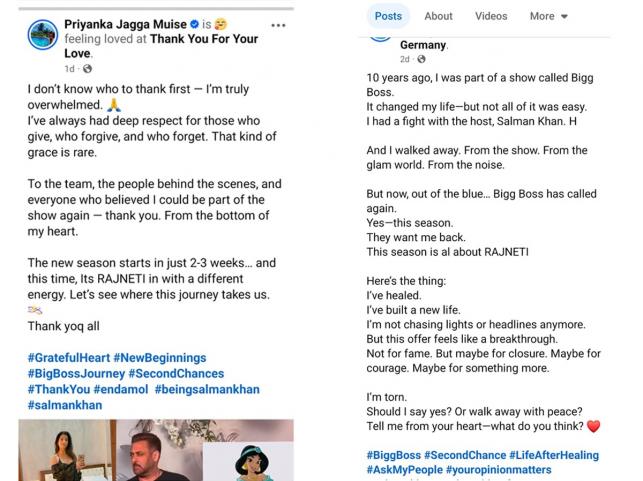This screenshot has height=481, width=643.
Task: Click the globe privacy icon beside 1d
Action: pyautogui.click(x=87, y=69)
